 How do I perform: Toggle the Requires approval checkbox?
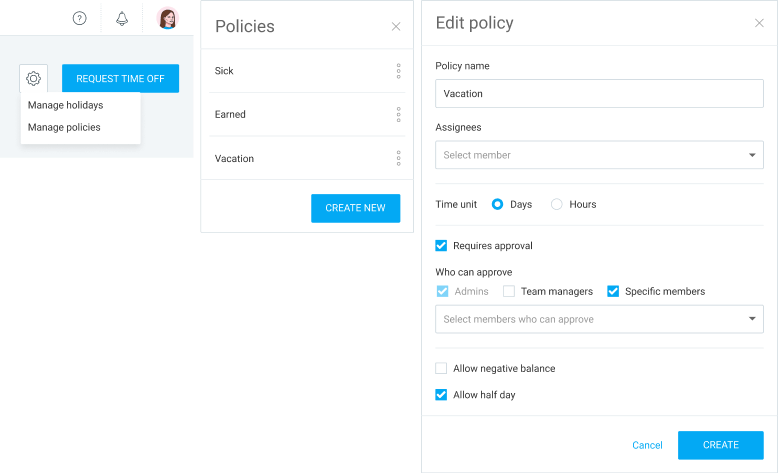click(x=441, y=246)
